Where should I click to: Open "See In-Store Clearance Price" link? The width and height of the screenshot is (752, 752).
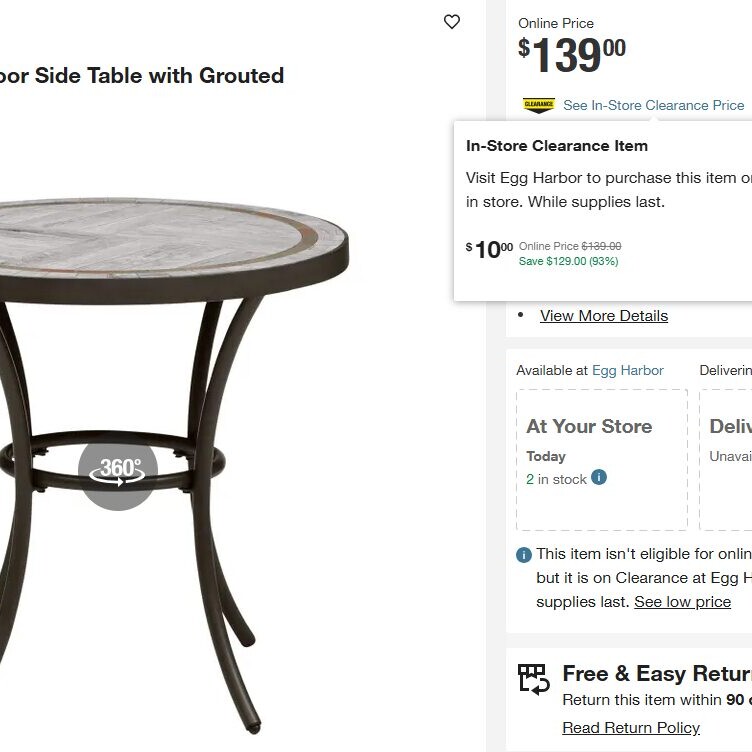click(x=653, y=105)
